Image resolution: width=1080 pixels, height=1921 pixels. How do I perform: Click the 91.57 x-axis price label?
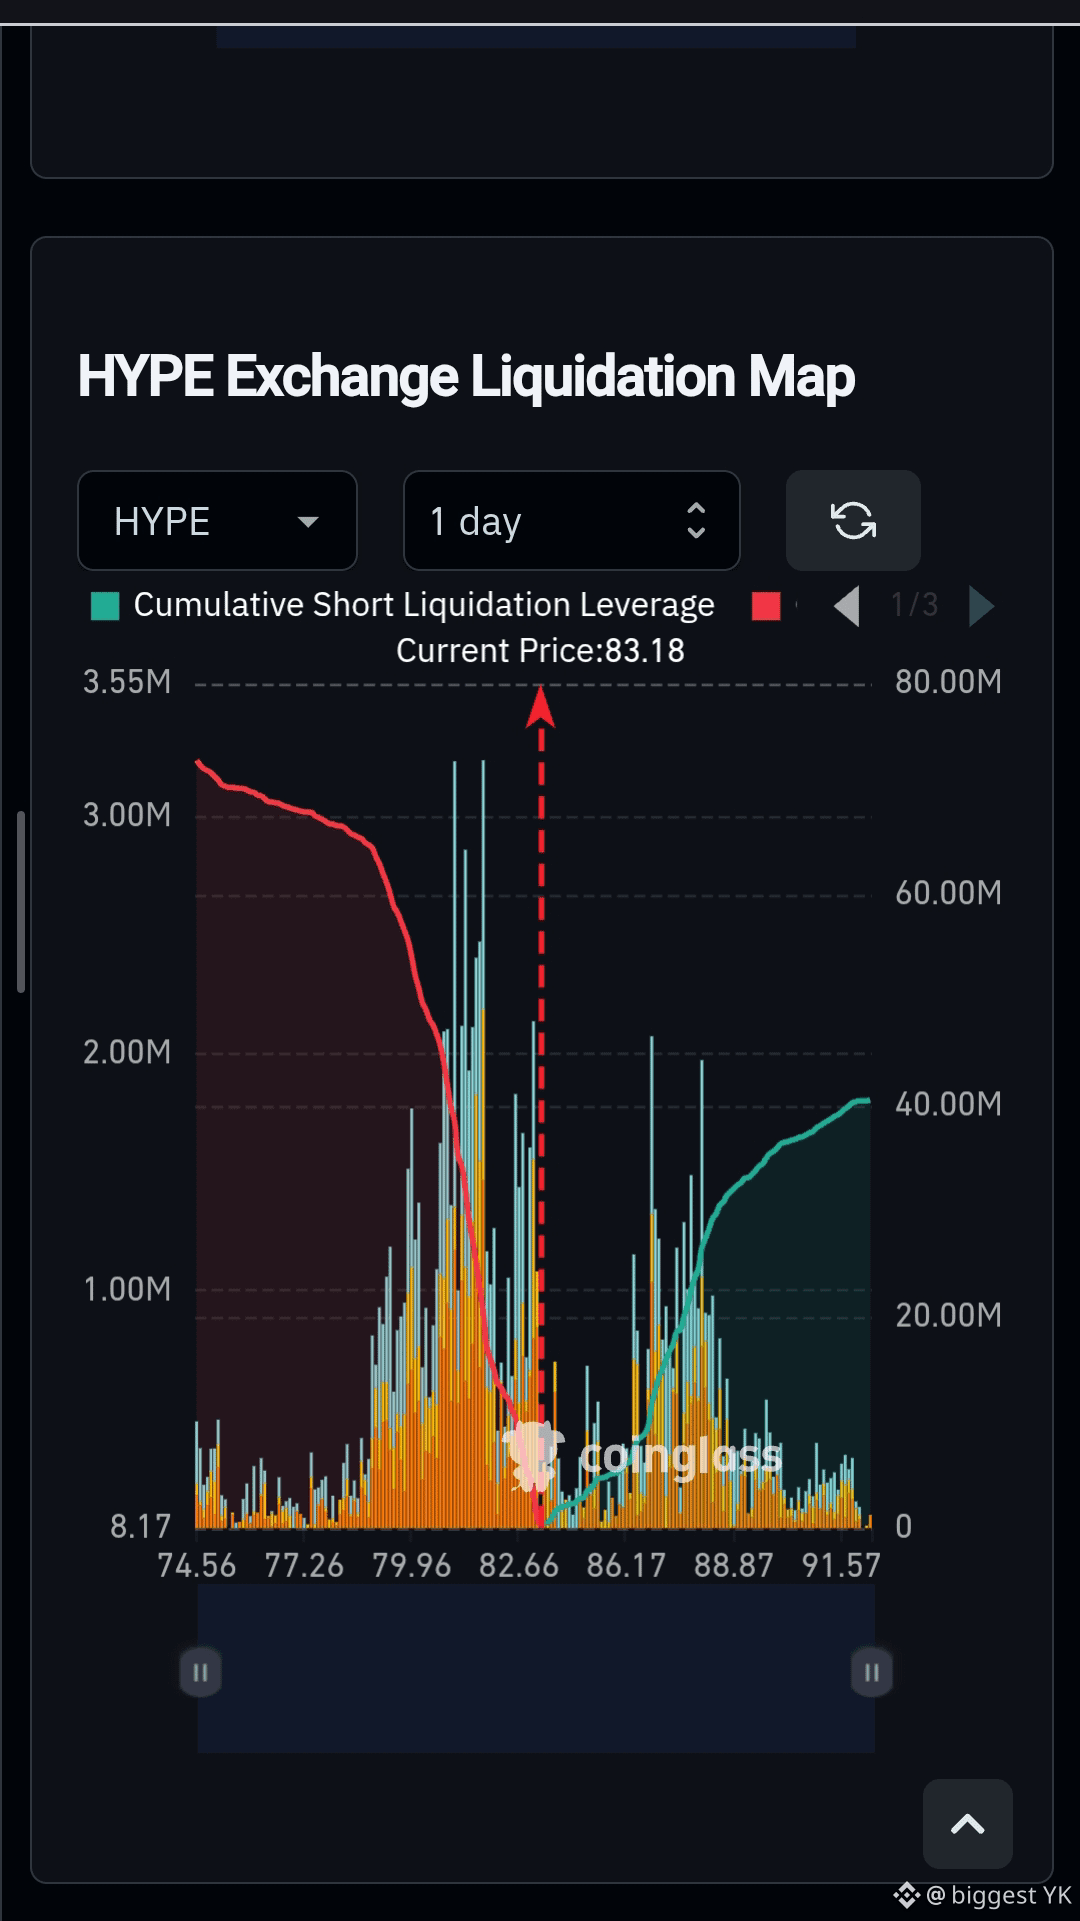point(841,1565)
